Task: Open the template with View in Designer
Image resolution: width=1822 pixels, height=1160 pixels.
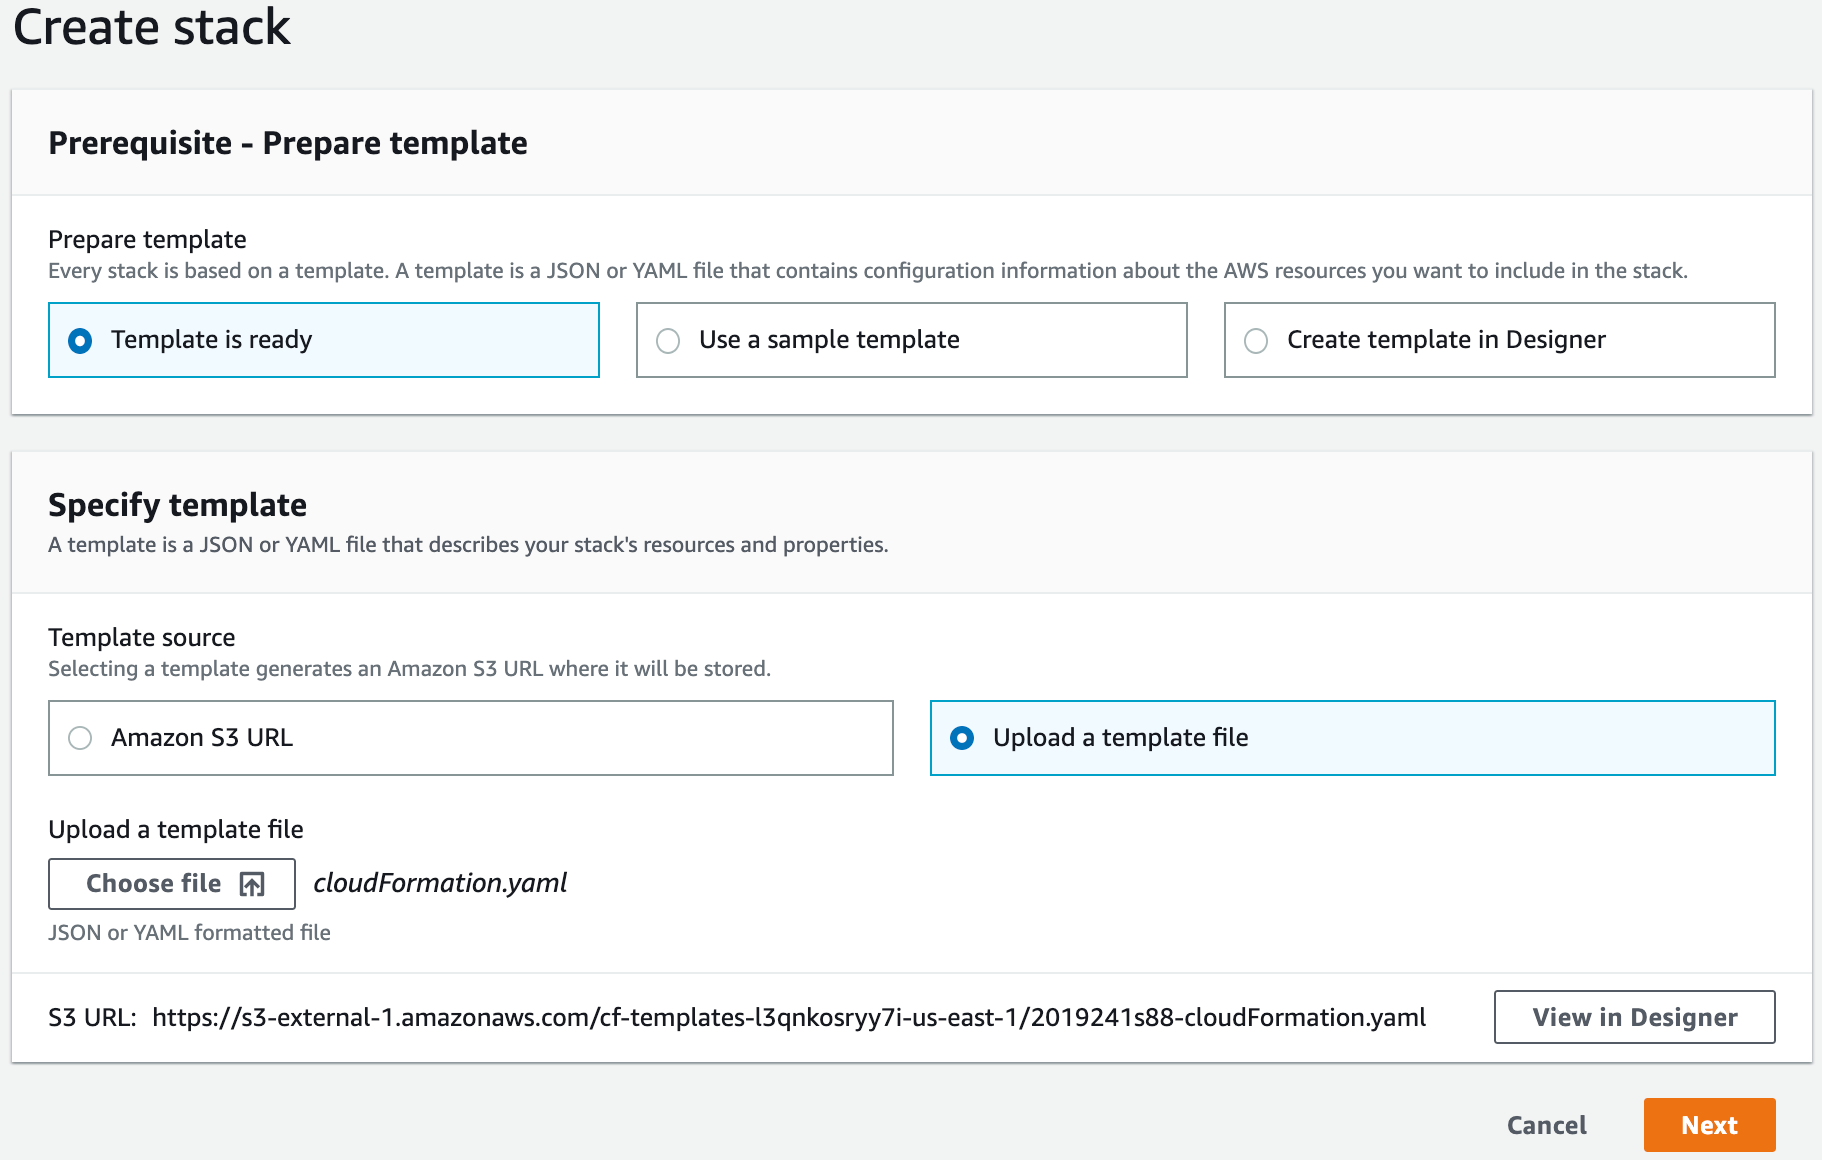Action: tap(1634, 1017)
